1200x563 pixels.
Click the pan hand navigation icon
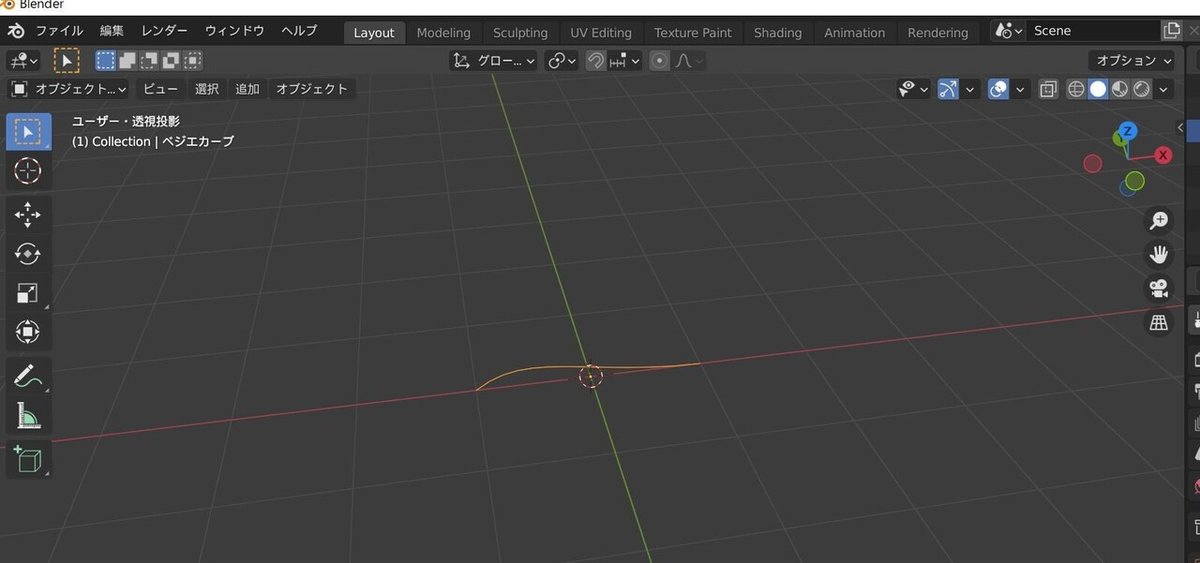click(x=1159, y=255)
